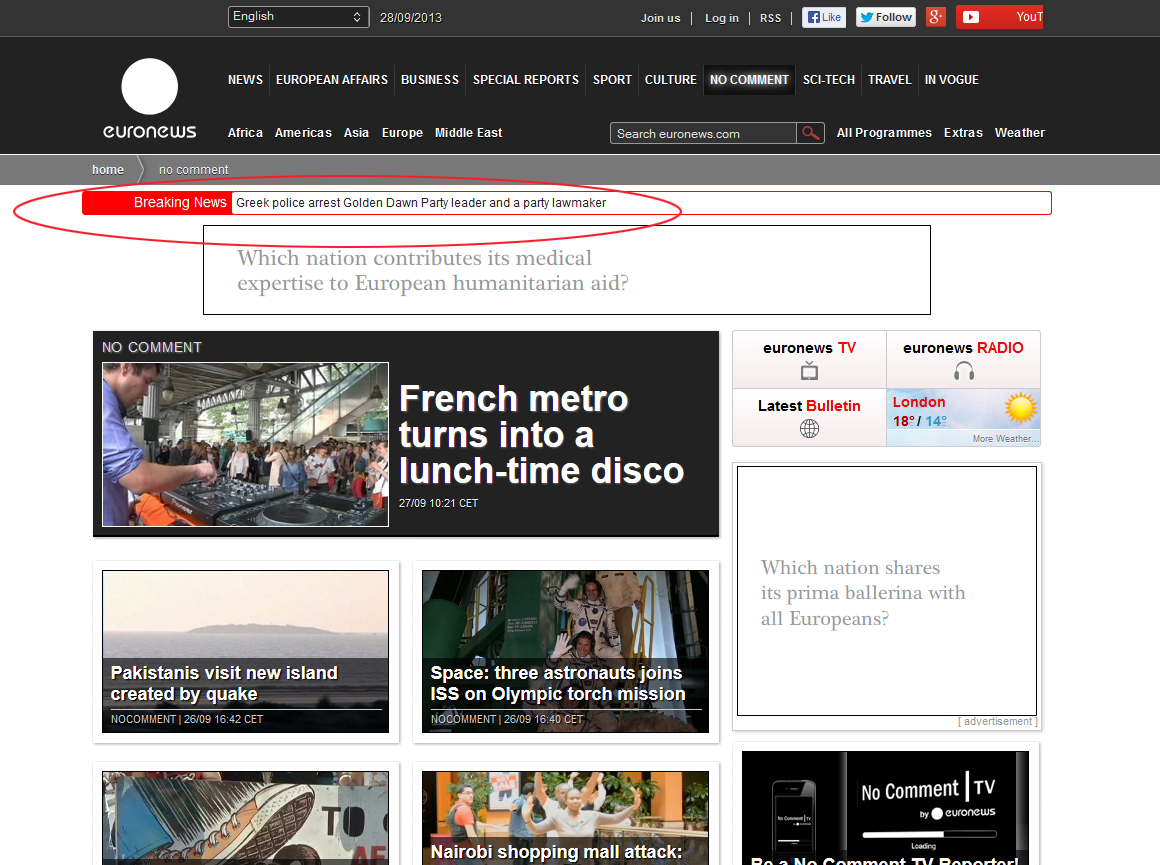
Task: Open the All Programmes menu
Action: tap(884, 133)
